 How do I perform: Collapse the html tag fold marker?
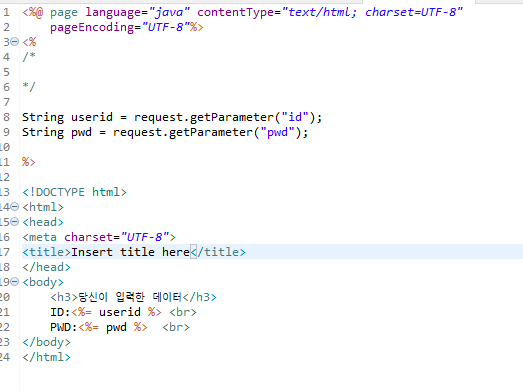[14, 207]
